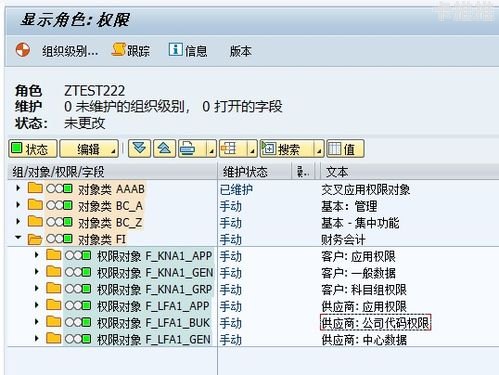The image size is (499, 375).
Task: Click folder icon of 对象类 BC_Z
Action: (x=35, y=221)
